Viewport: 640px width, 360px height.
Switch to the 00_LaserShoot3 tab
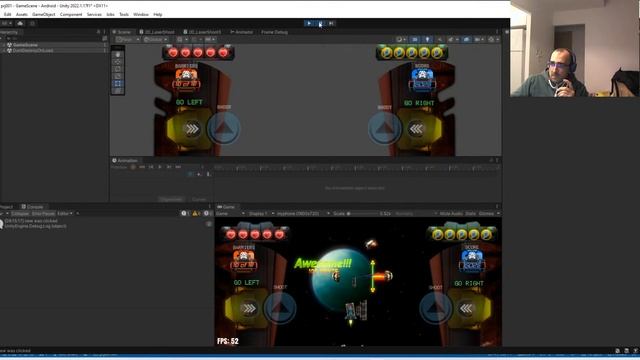(202, 32)
